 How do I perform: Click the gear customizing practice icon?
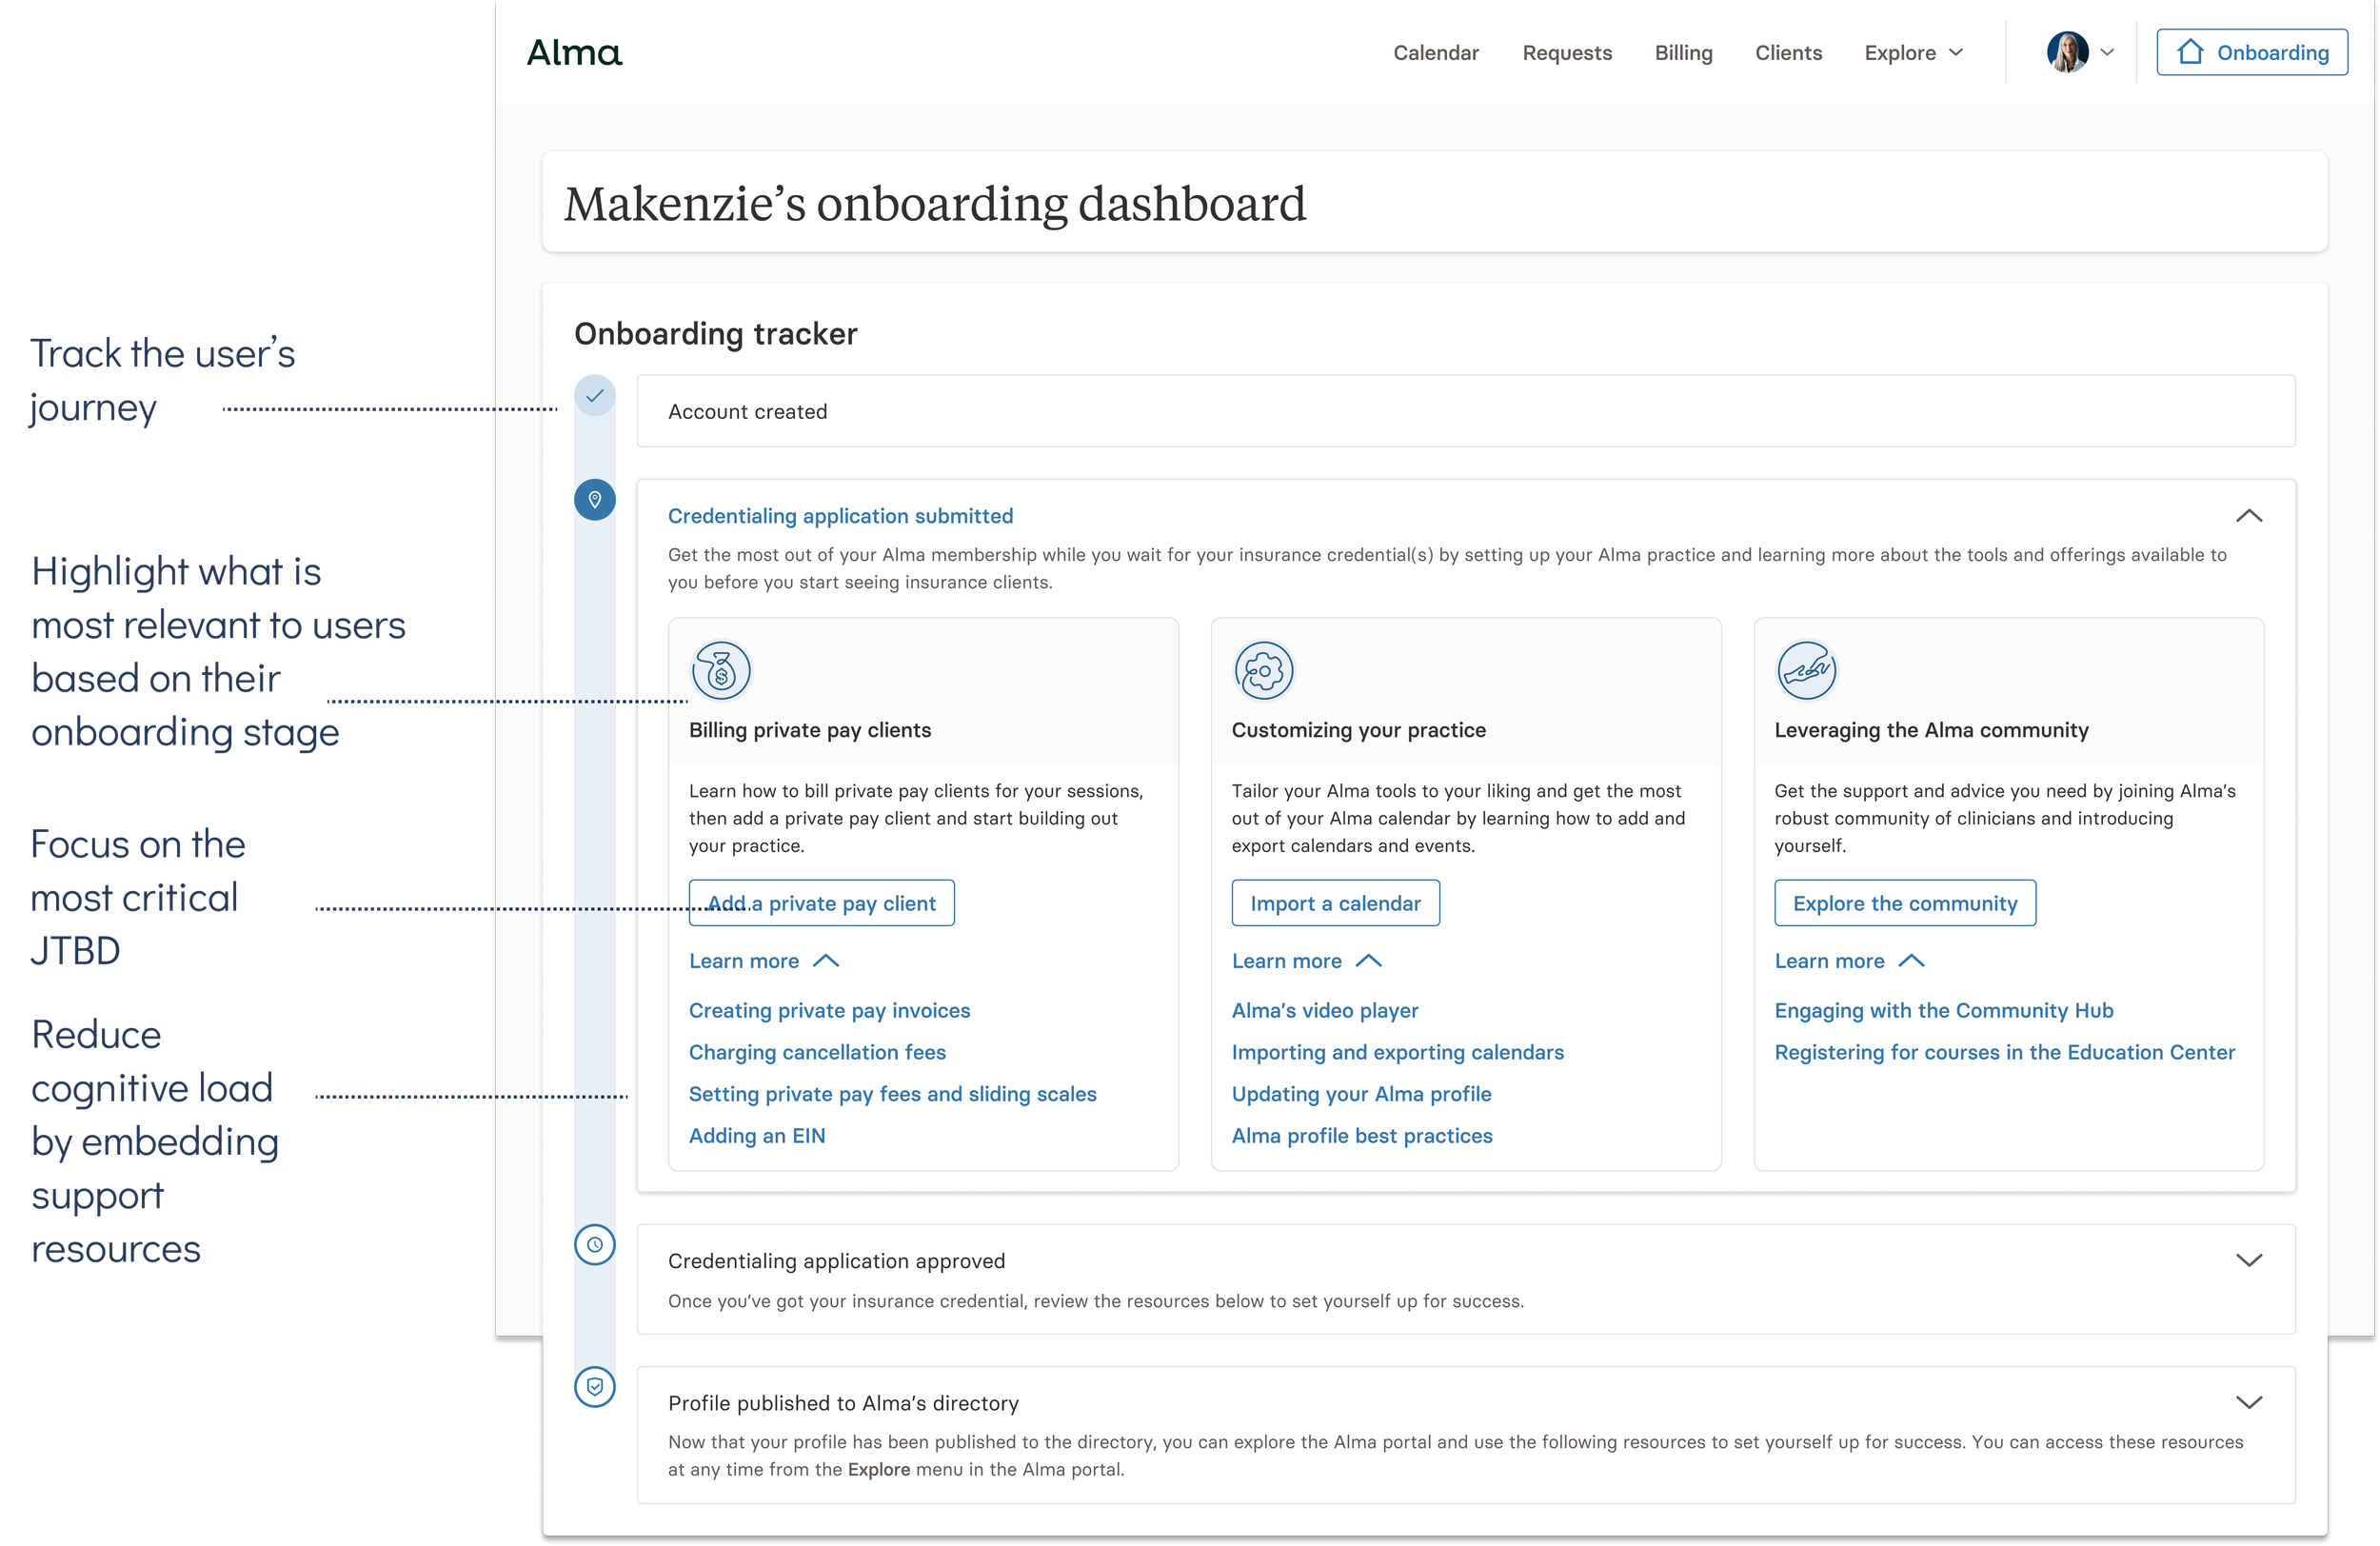1263,670
